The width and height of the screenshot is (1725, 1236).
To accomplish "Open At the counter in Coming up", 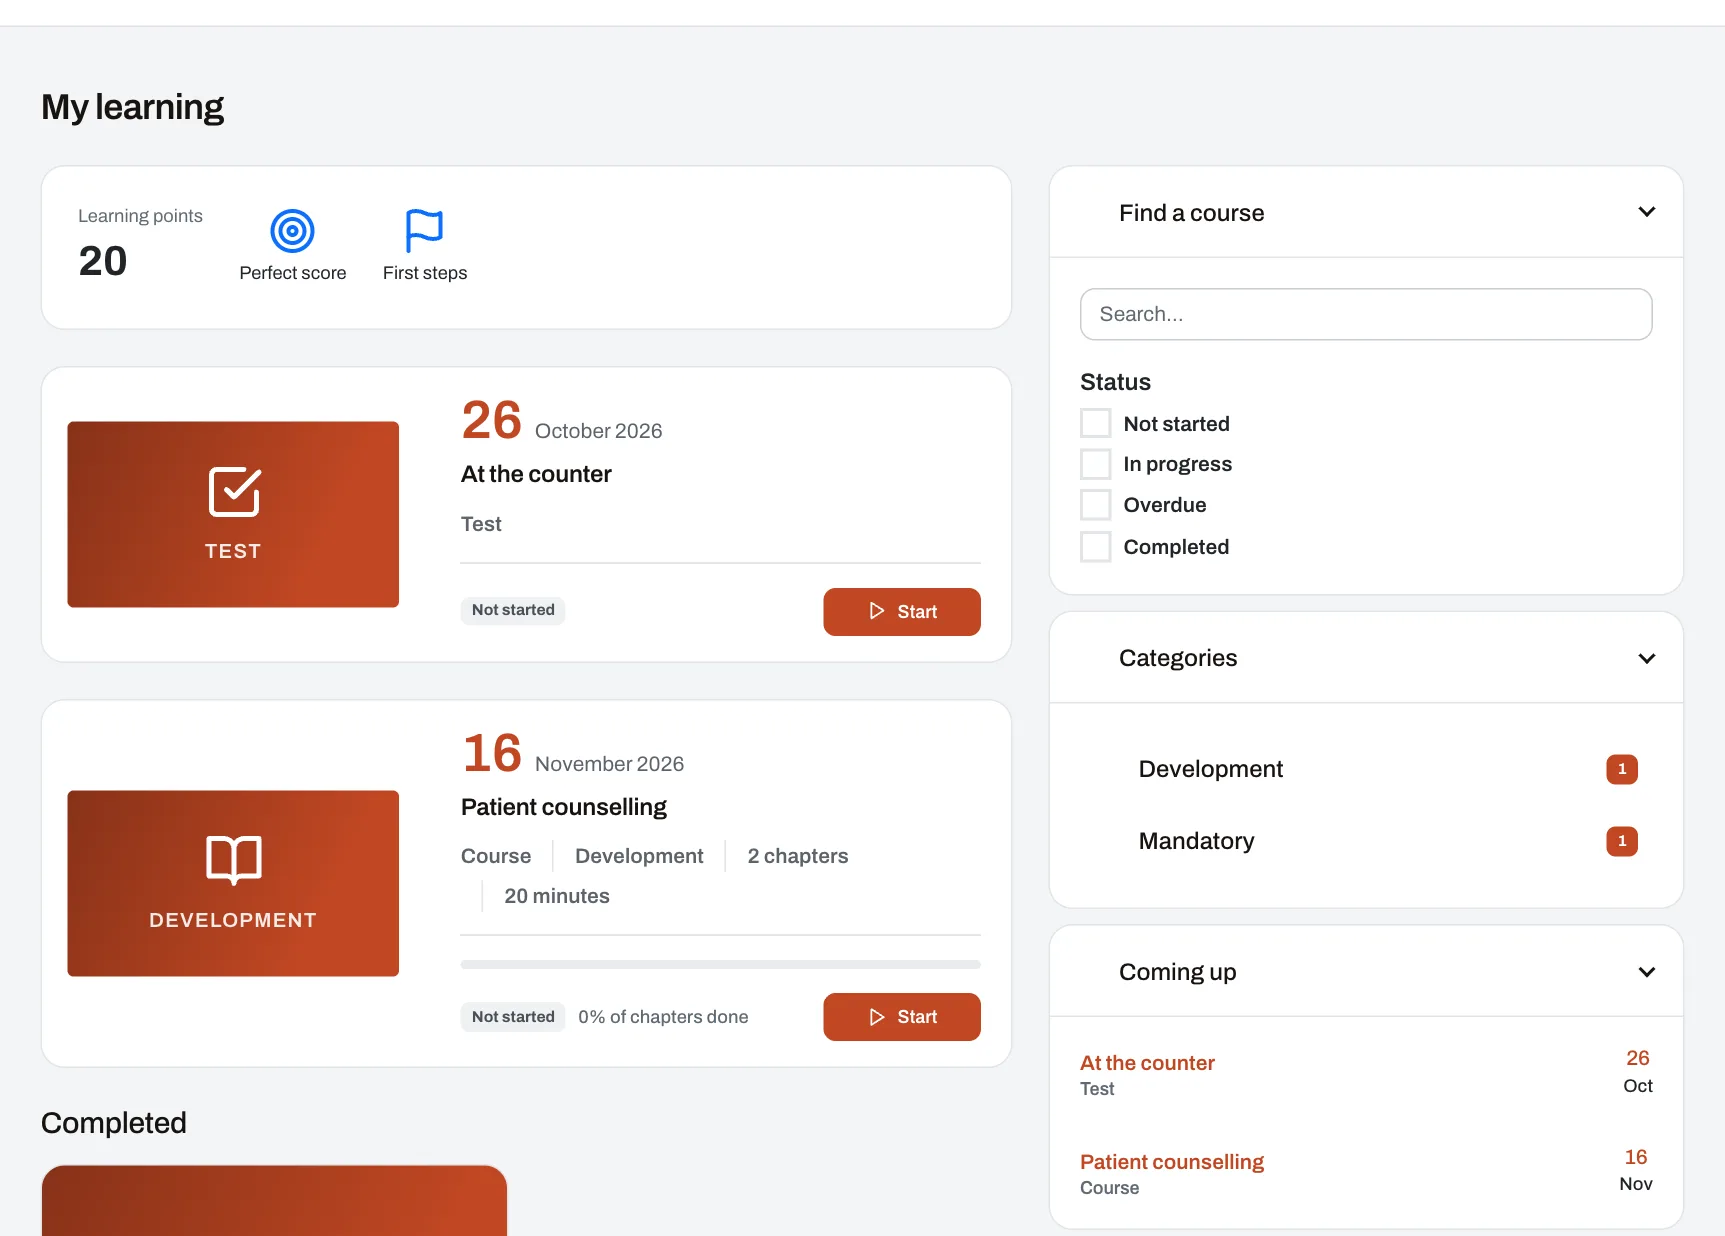I will pos(1147,1063).
